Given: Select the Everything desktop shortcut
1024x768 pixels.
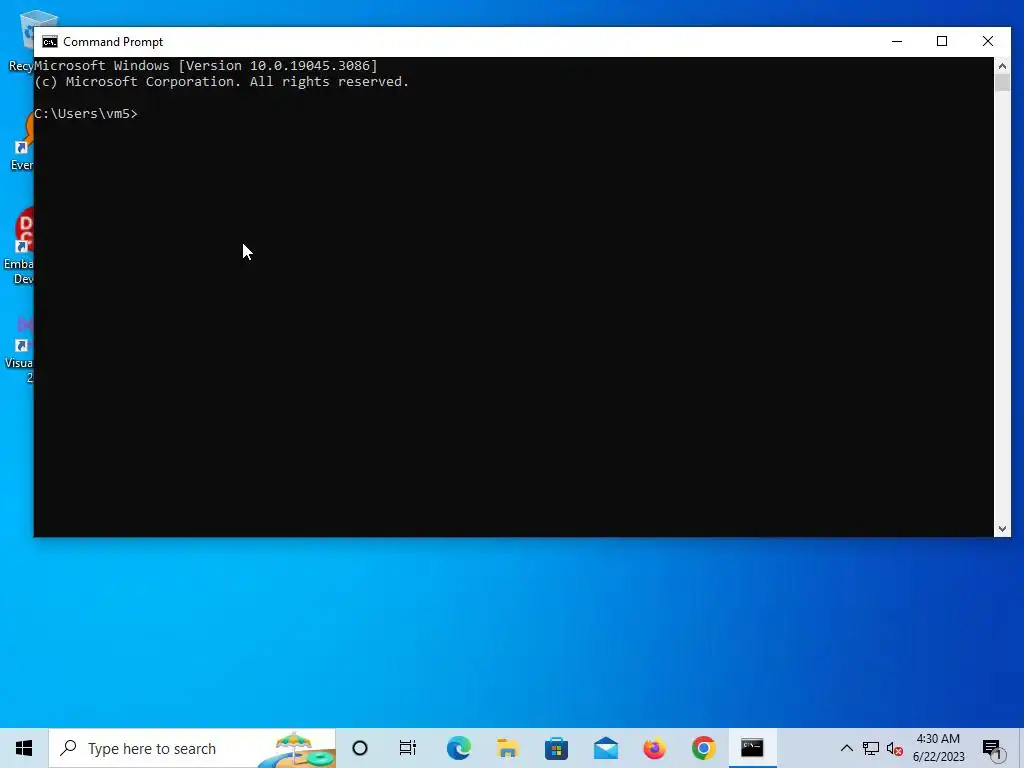Looking at the screenshot, I should click(x=22, y=140).
